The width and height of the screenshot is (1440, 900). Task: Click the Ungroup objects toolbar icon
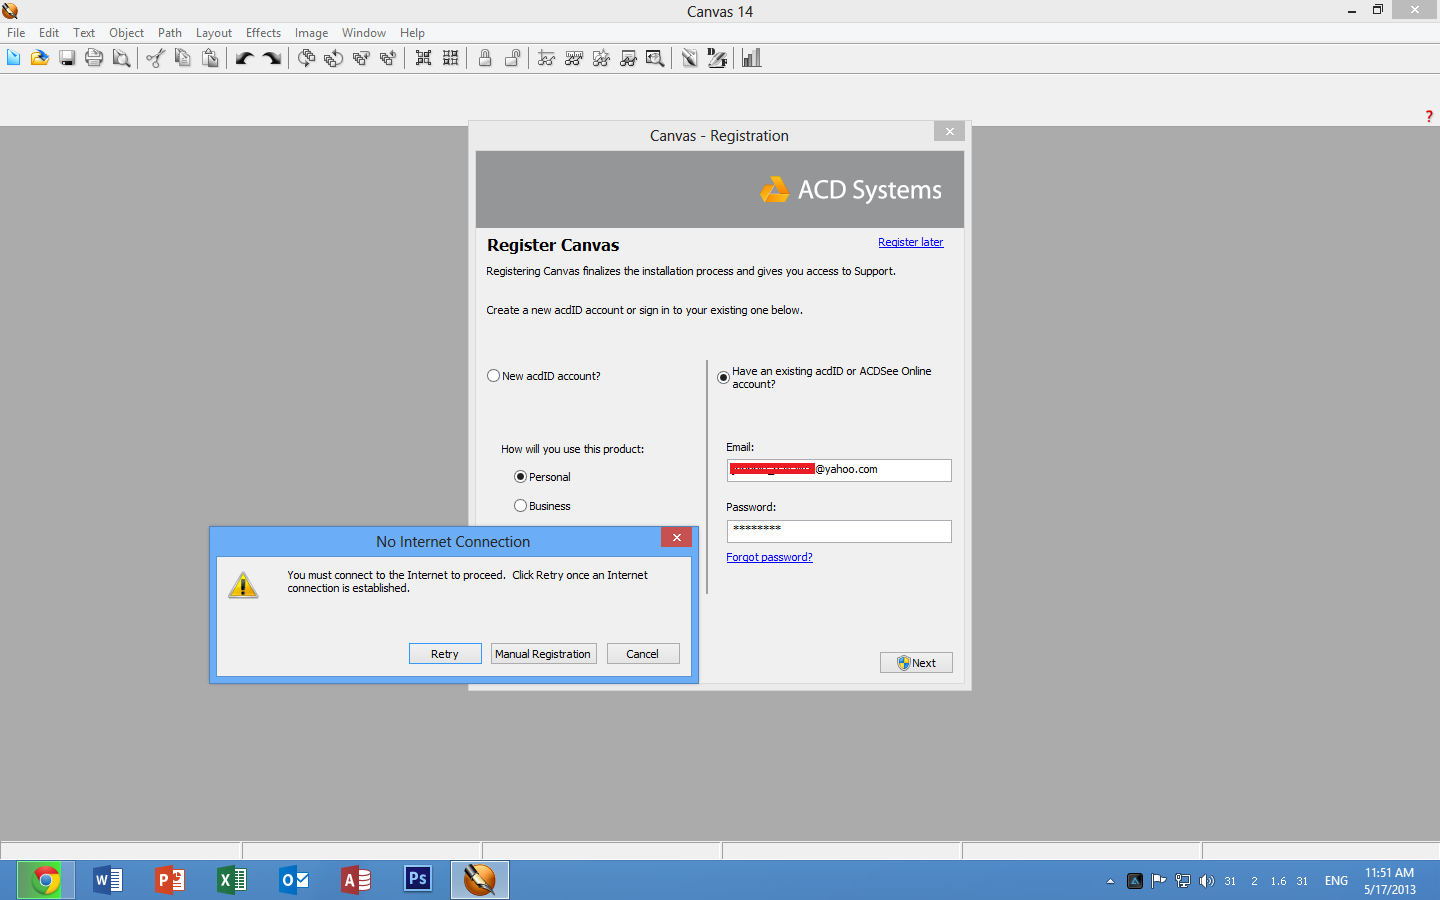click(x=451, y=58)
